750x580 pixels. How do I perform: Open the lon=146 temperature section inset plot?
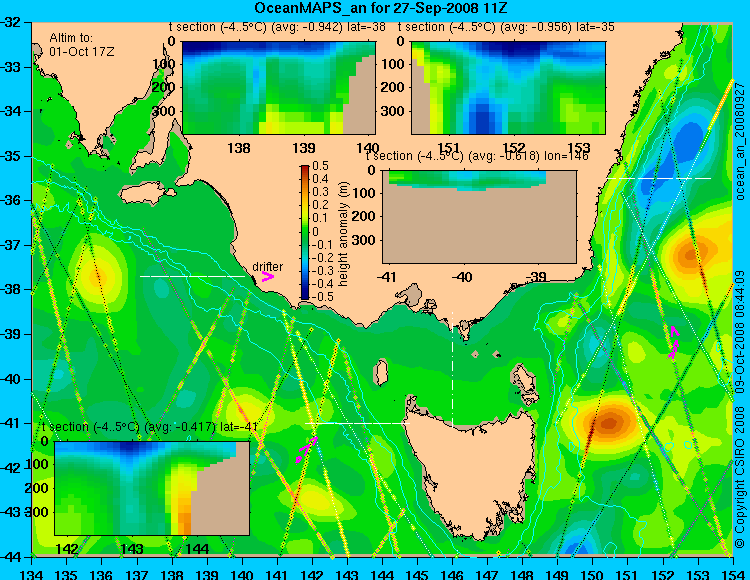coord(479,216)
